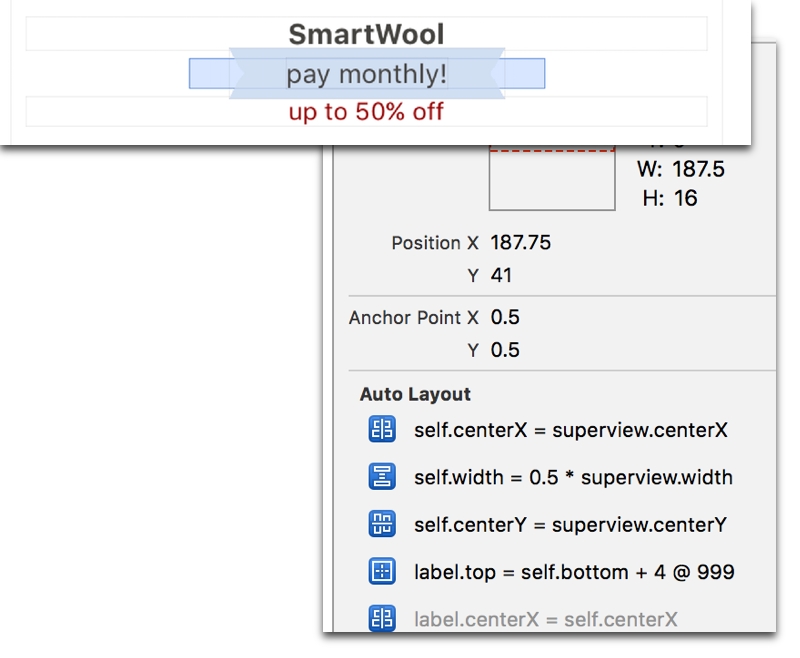This screenshot has height=658, width=800.
Task: Select self.width = 0.5 * superview.width constraint
Action: 573,478
